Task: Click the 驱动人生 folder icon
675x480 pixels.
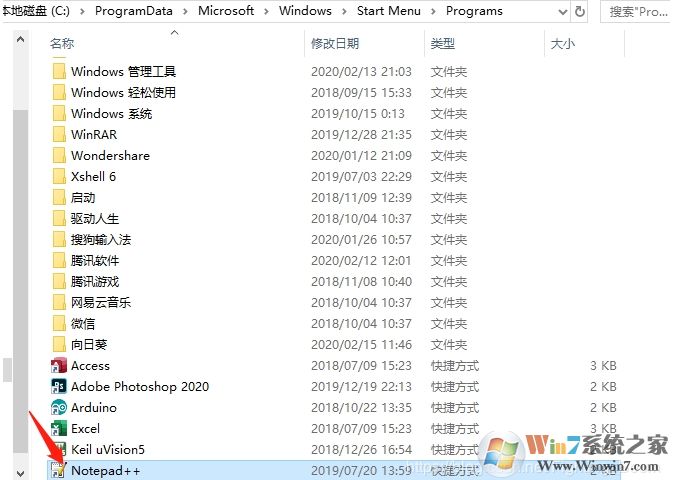Action: (59, 219)
